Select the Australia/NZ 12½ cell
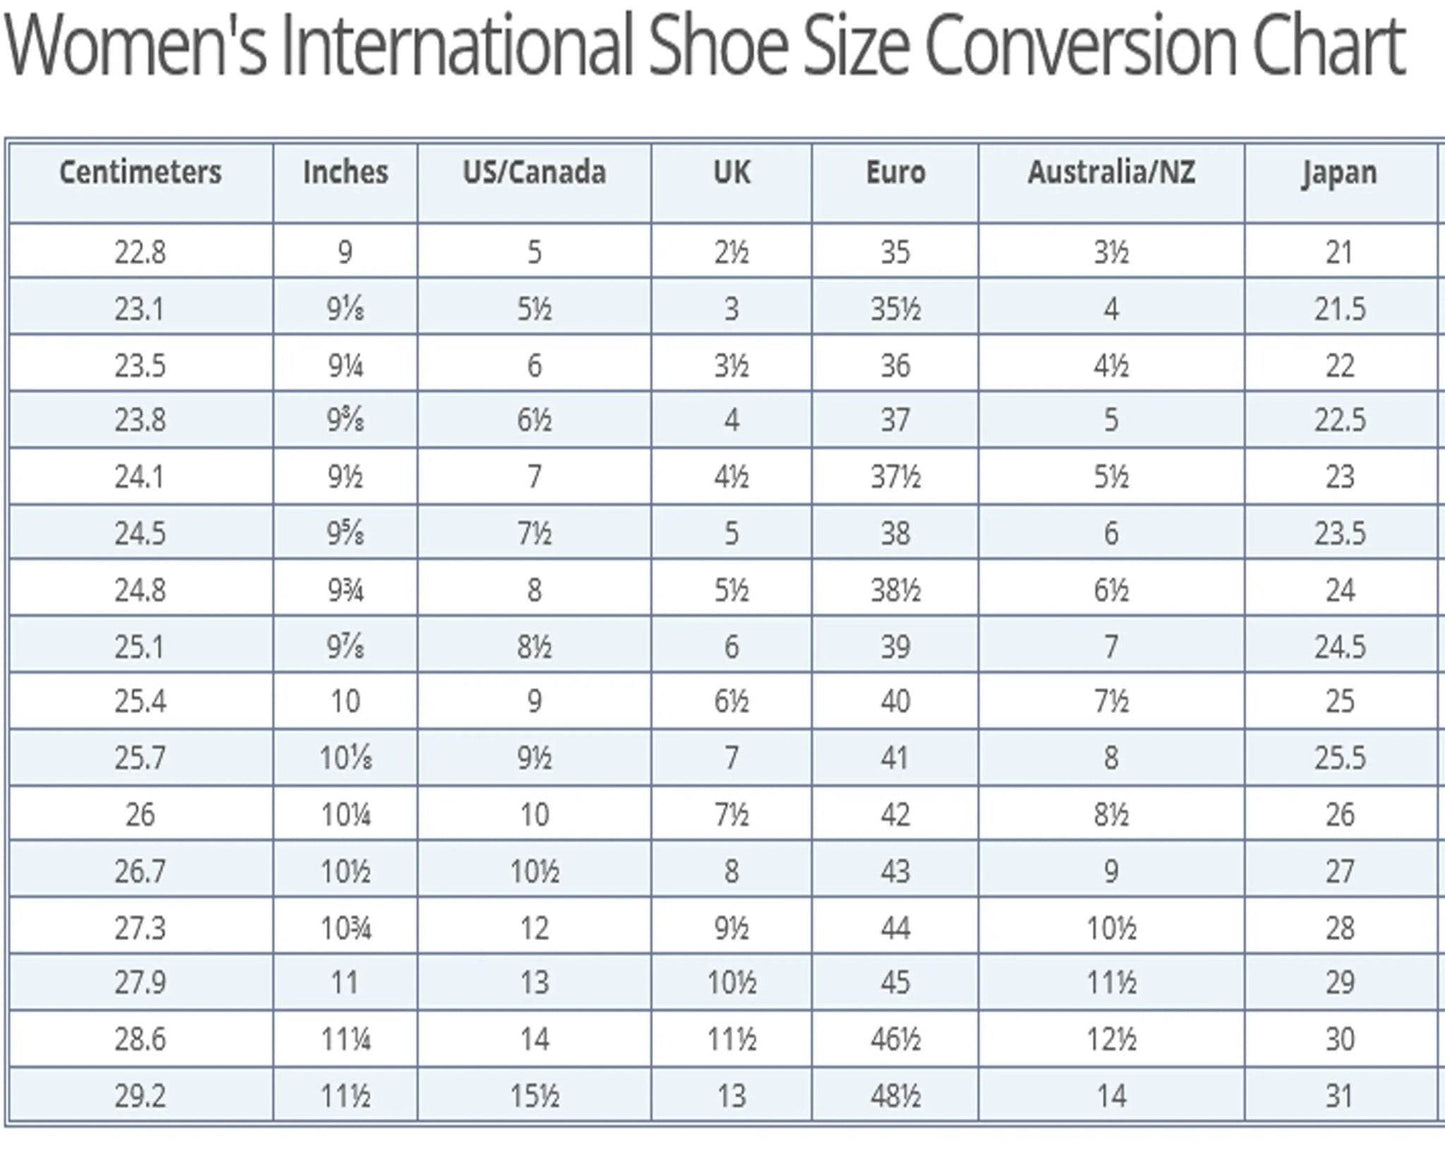1445x1156 pixels. coord(1111,1040)
